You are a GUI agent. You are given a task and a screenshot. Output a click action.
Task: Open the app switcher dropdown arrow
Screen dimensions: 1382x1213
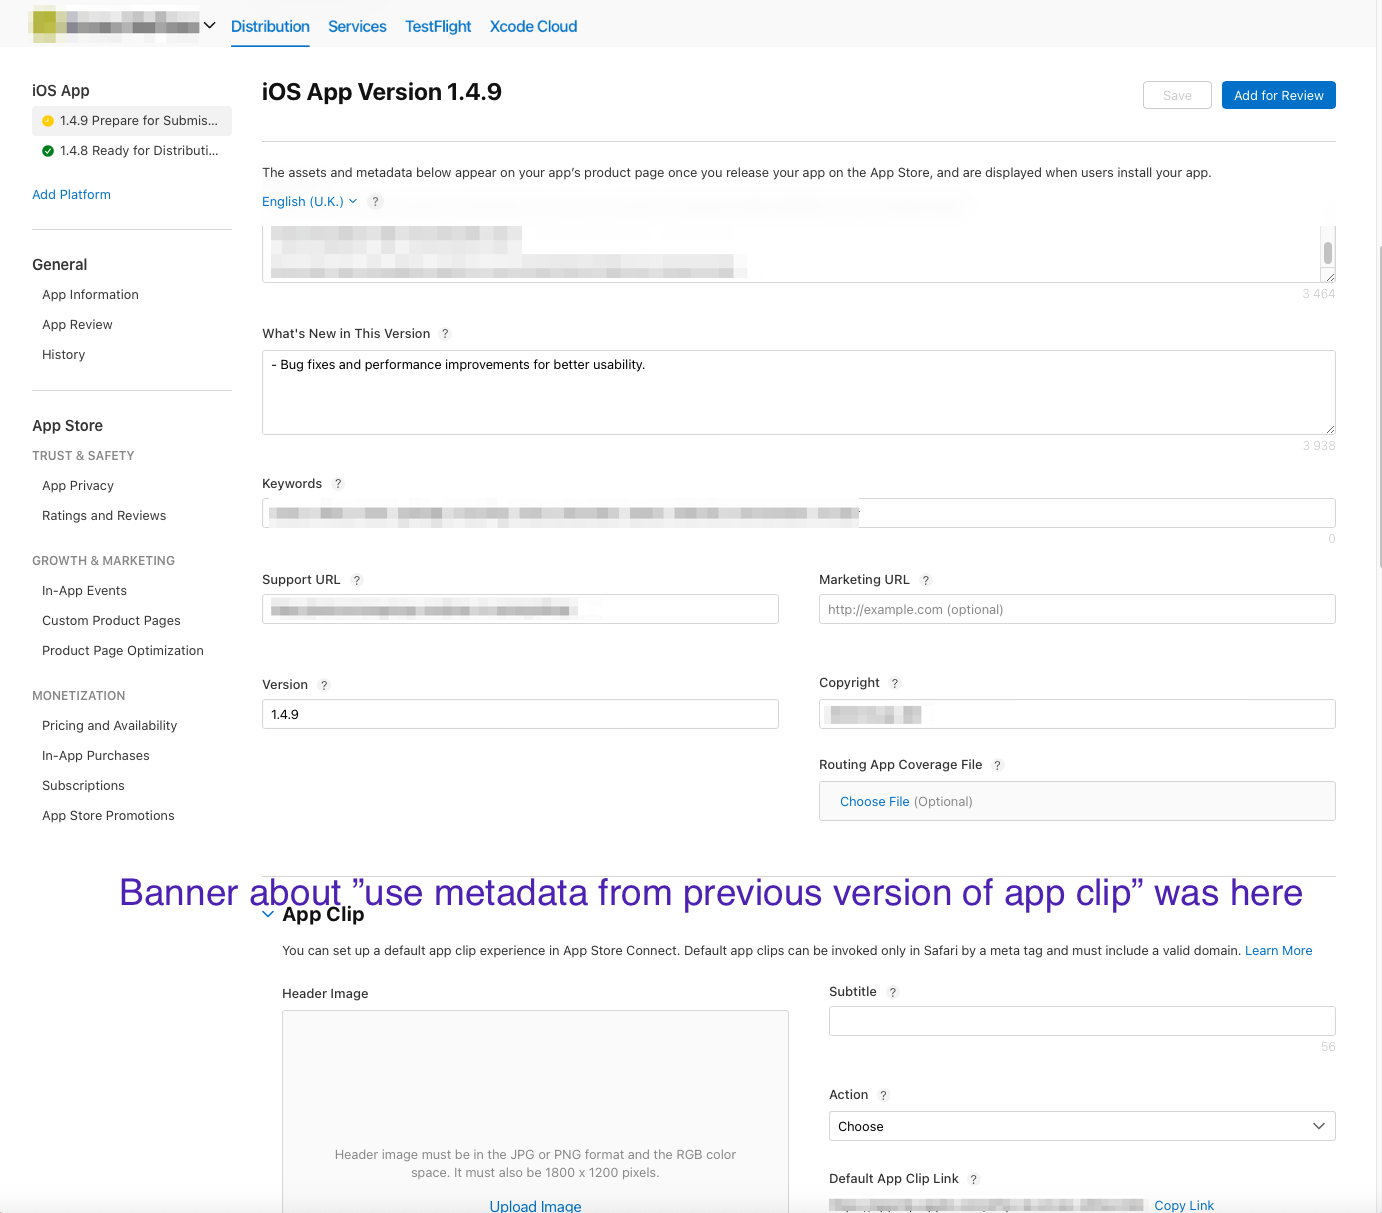(x=209, y=25)
